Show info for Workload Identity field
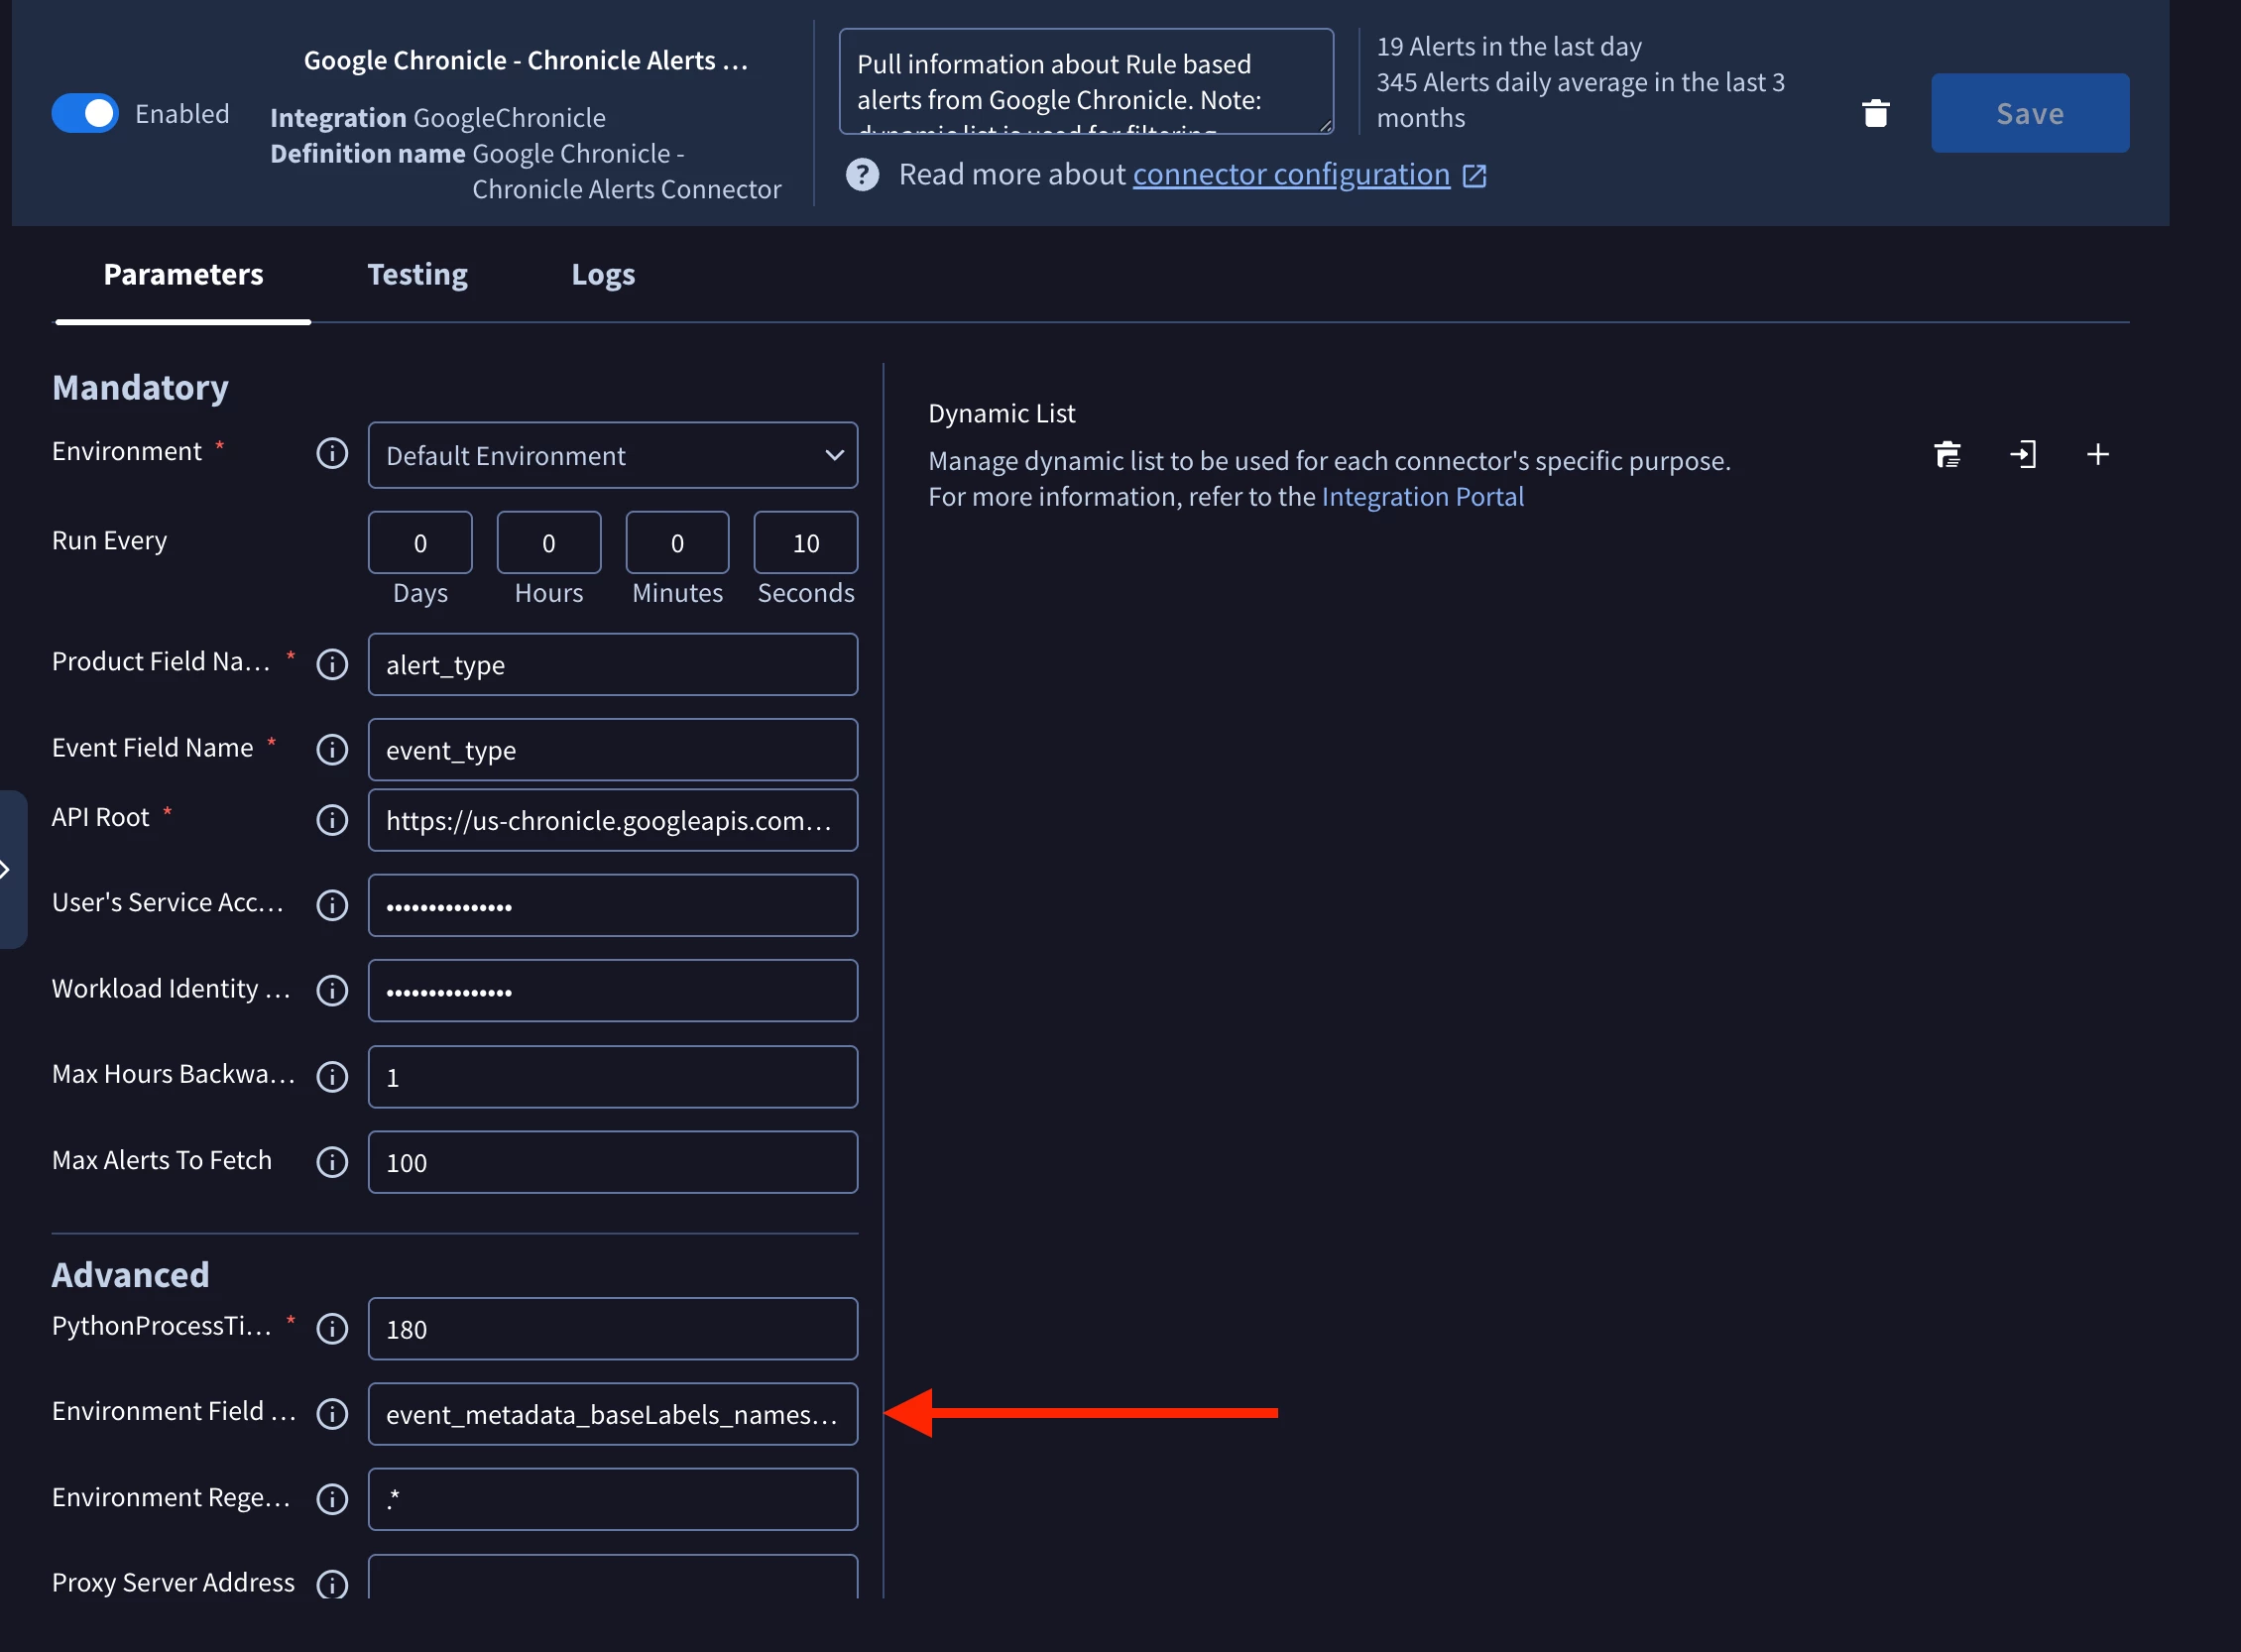Viewport: 2241px width, 1652px height. pos(332,991)
